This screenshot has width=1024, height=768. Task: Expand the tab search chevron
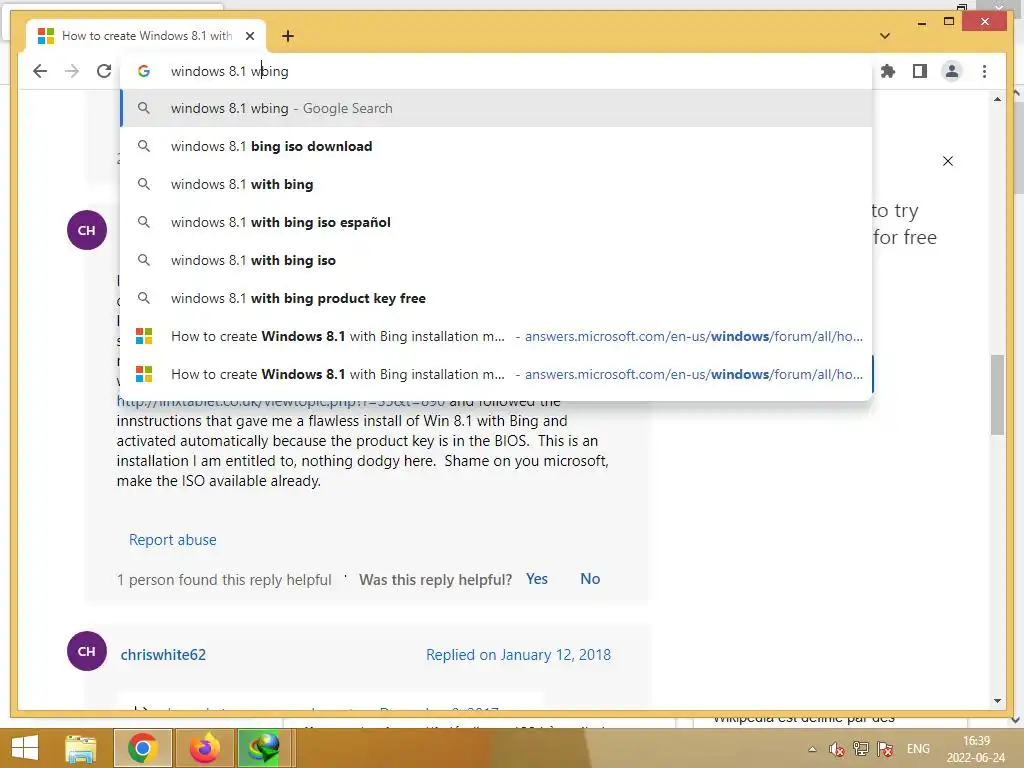pos(885,36)
